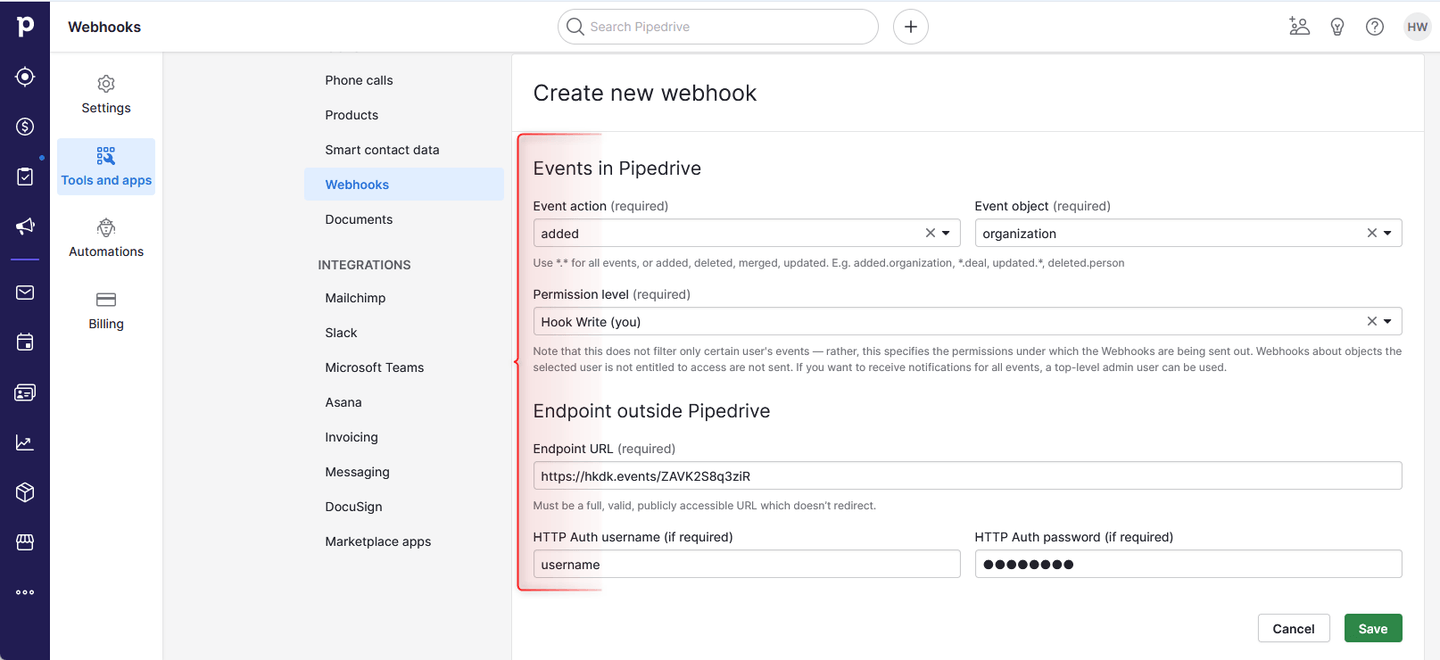Switch to the Automations section
The width and height of the screenshot is (1440, 660).
pyautogui.click(x=106, y=238)
